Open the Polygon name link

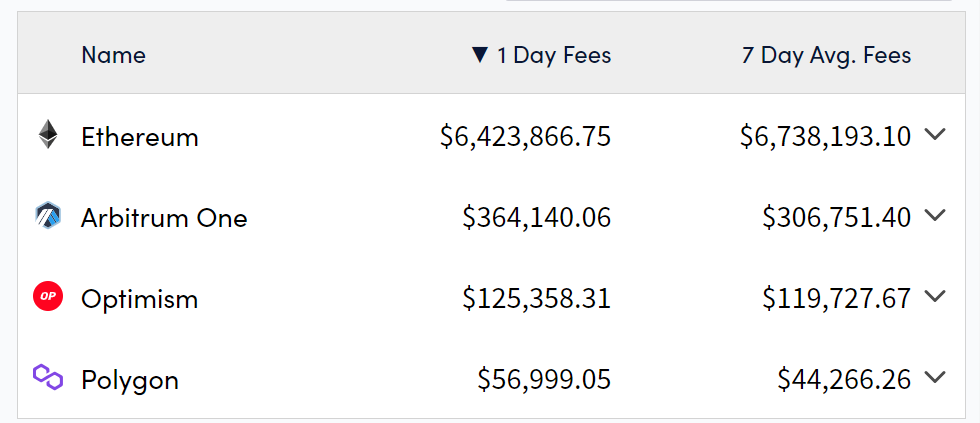click(x=130, y=380)
